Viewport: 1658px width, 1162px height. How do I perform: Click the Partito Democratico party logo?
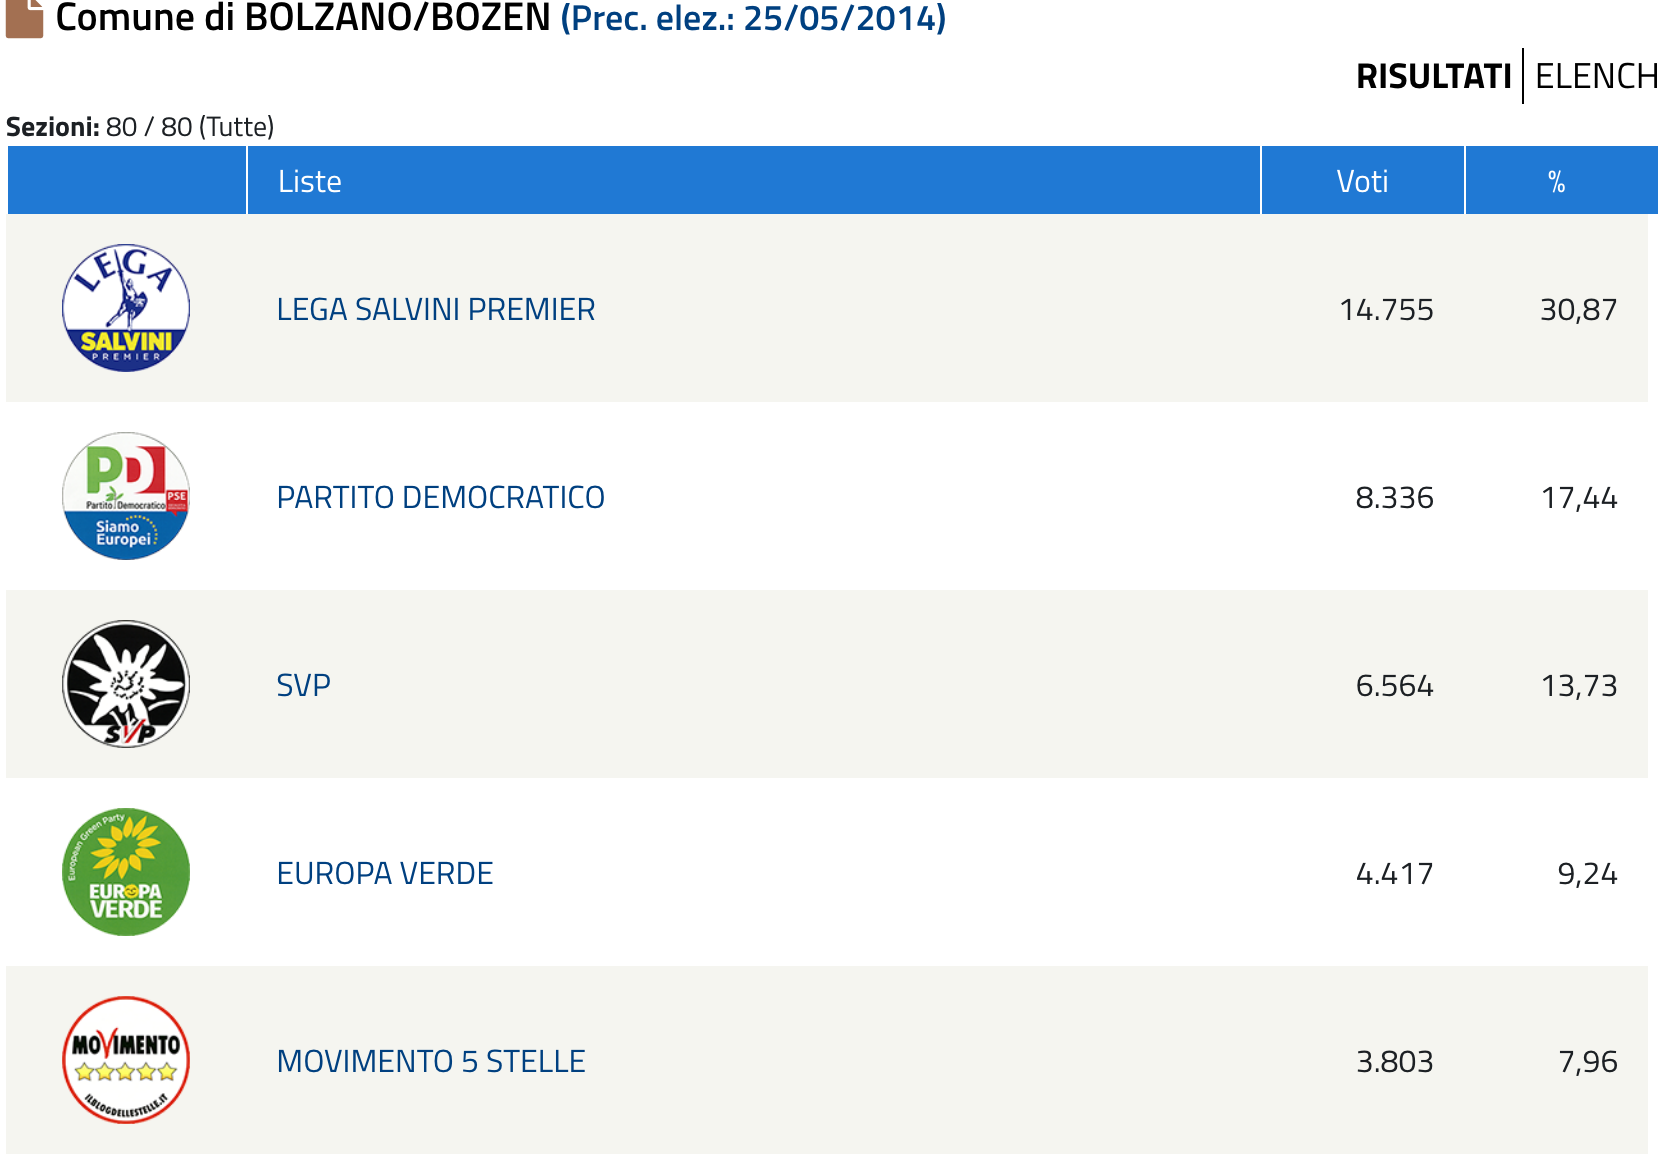click(126, 496)
